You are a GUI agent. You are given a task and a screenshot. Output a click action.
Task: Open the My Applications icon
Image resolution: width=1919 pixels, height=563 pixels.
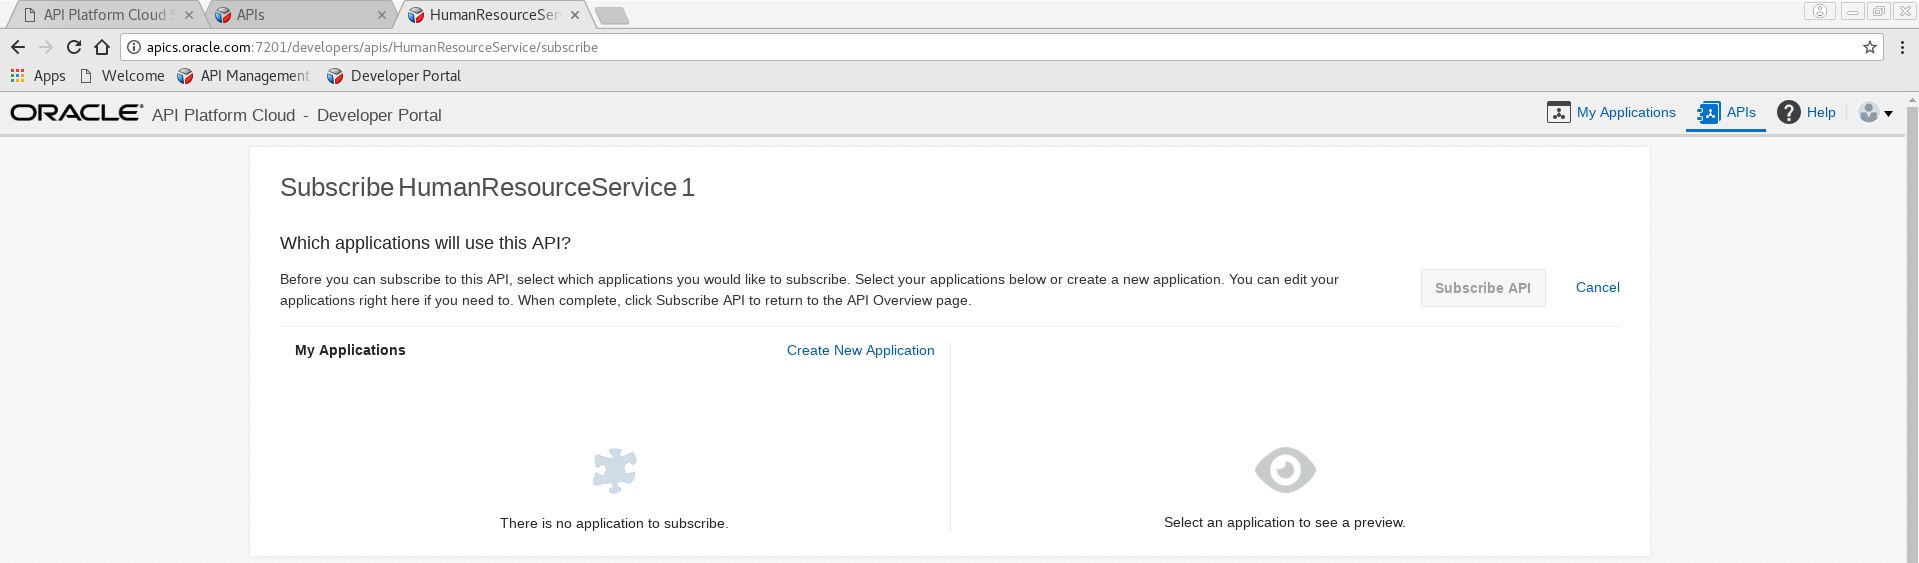click(x=1558, y=113)
